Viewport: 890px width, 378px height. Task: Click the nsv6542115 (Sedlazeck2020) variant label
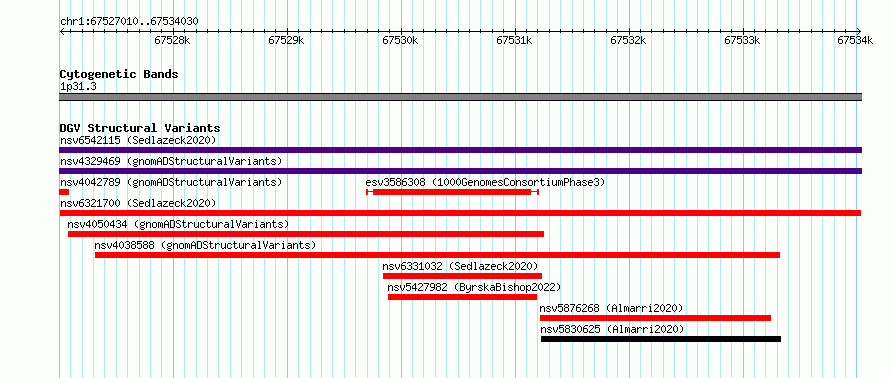coord(138,140)
